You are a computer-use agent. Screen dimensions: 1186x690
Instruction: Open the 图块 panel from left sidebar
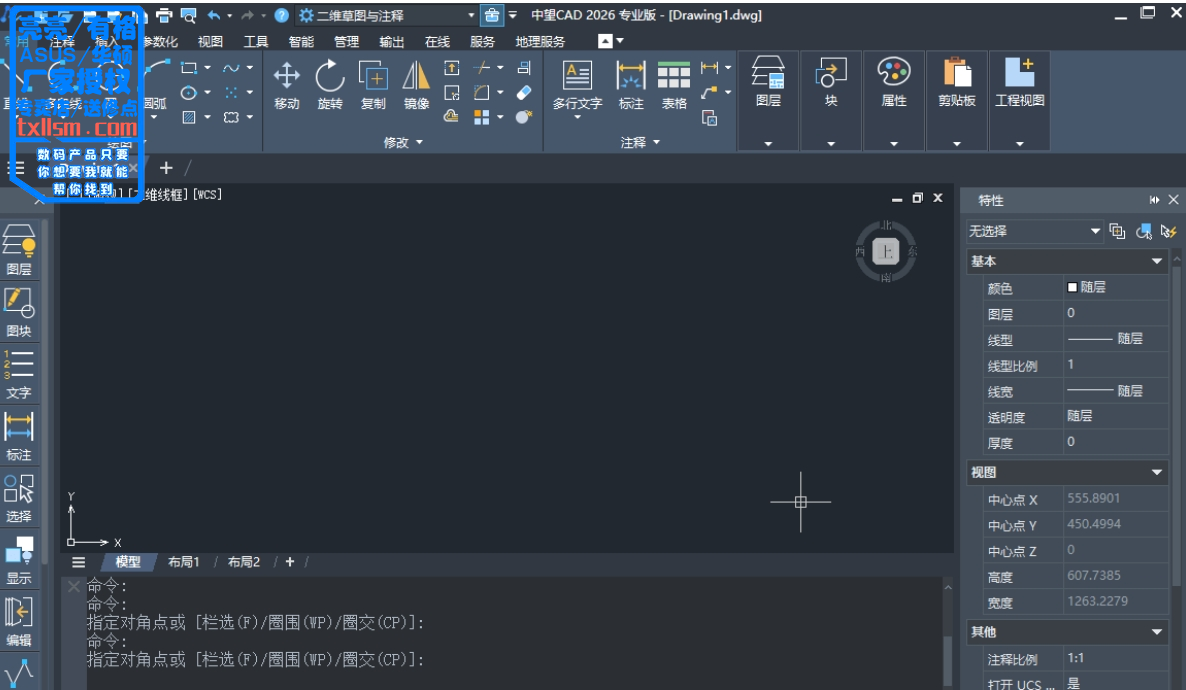point(19,311)
